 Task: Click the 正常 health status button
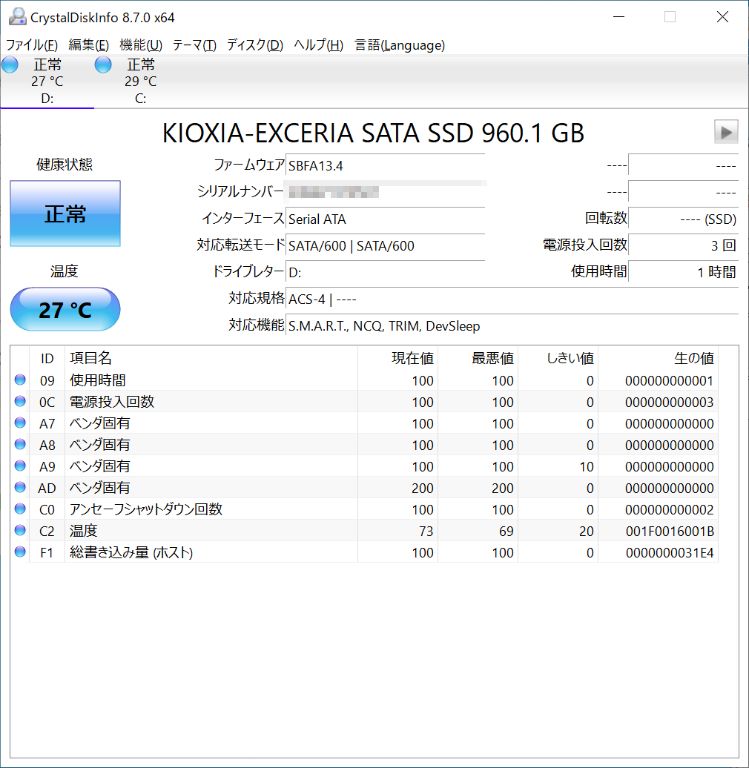pyautogui.click(x=65, y=214)
